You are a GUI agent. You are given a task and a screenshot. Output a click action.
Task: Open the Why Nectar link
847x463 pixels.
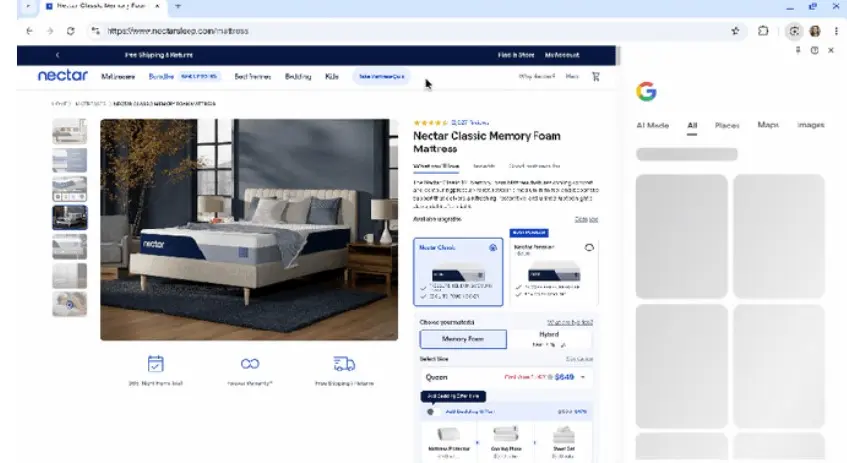coord(536,77)
